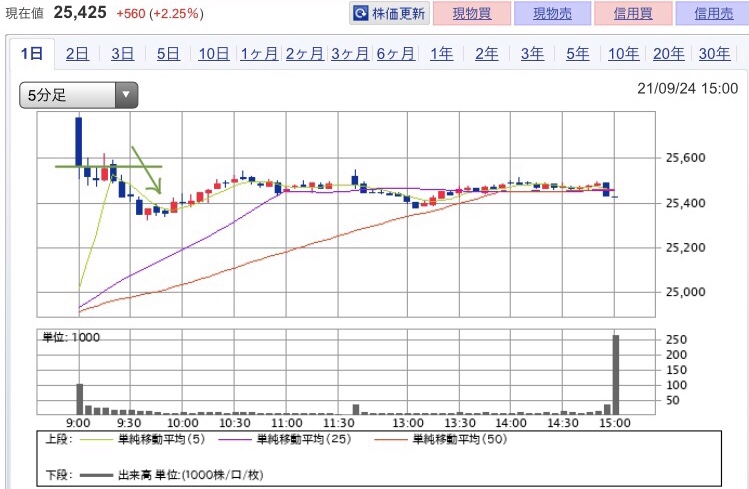The height and width of the screenshot is (489, 749).
Task: Click the tall opening 9:00 candlestick
Action: coord(78,142)
